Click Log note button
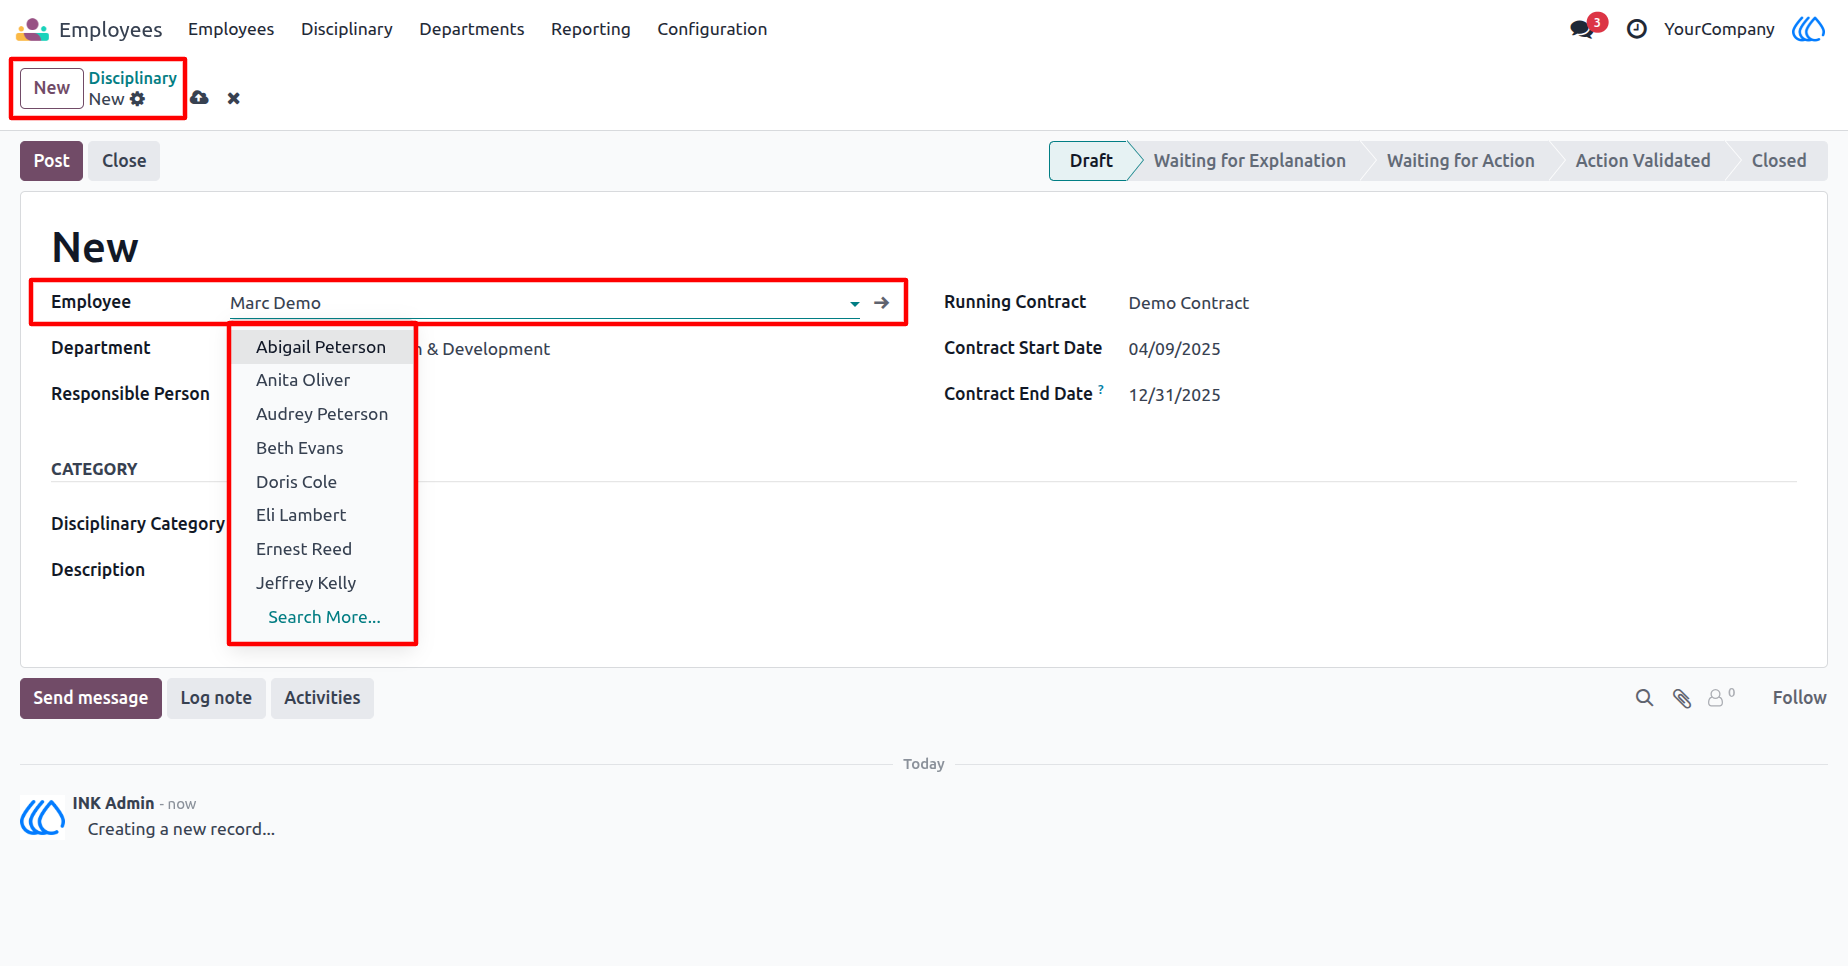Viewport: 1848px width, 966px height. 216,698
